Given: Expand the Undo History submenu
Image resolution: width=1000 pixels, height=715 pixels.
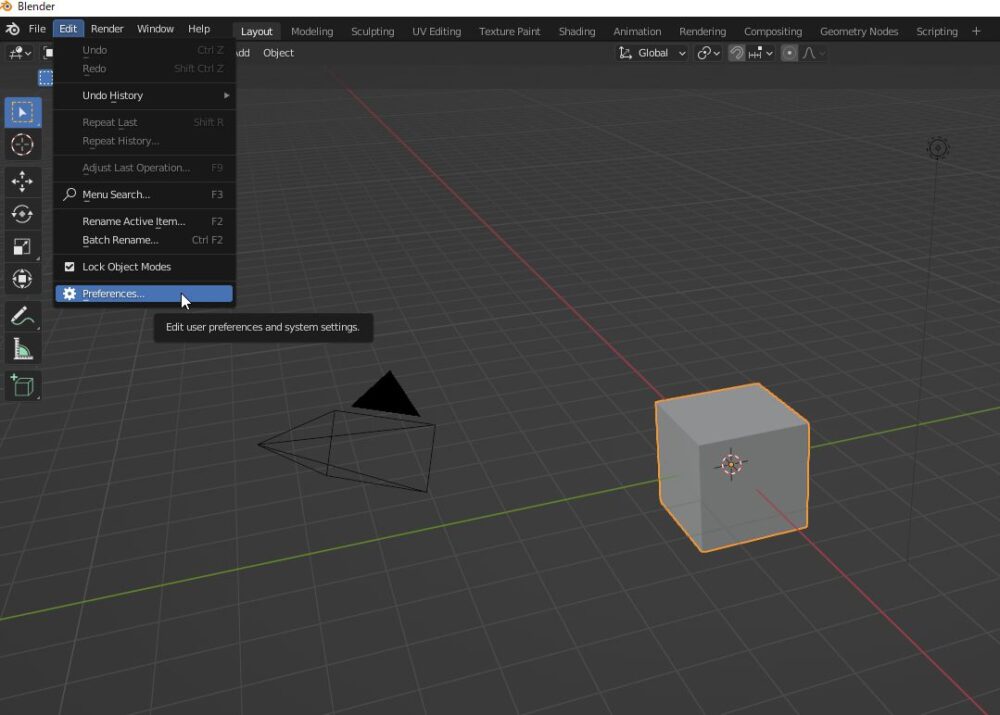Looking at the screenshot, I should pyautogui.click(x=144, y=95).
